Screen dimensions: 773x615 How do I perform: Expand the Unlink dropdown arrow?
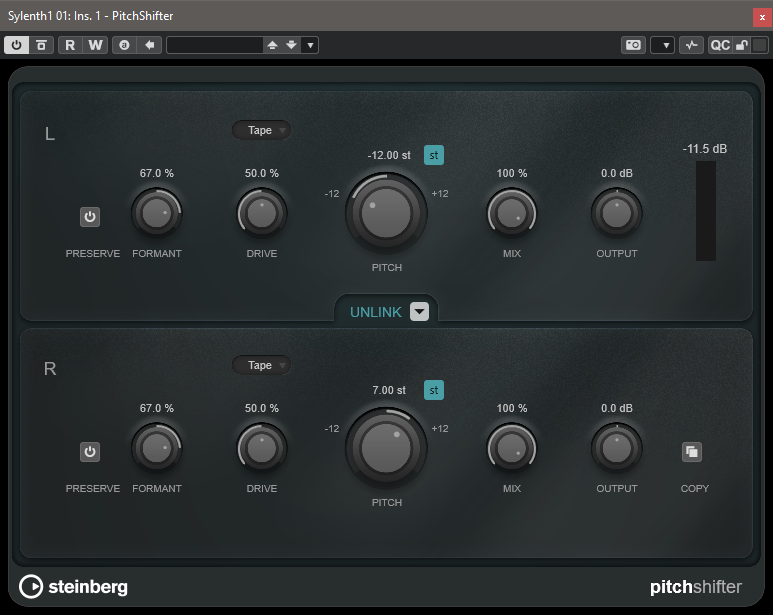(x=420, y=312)
